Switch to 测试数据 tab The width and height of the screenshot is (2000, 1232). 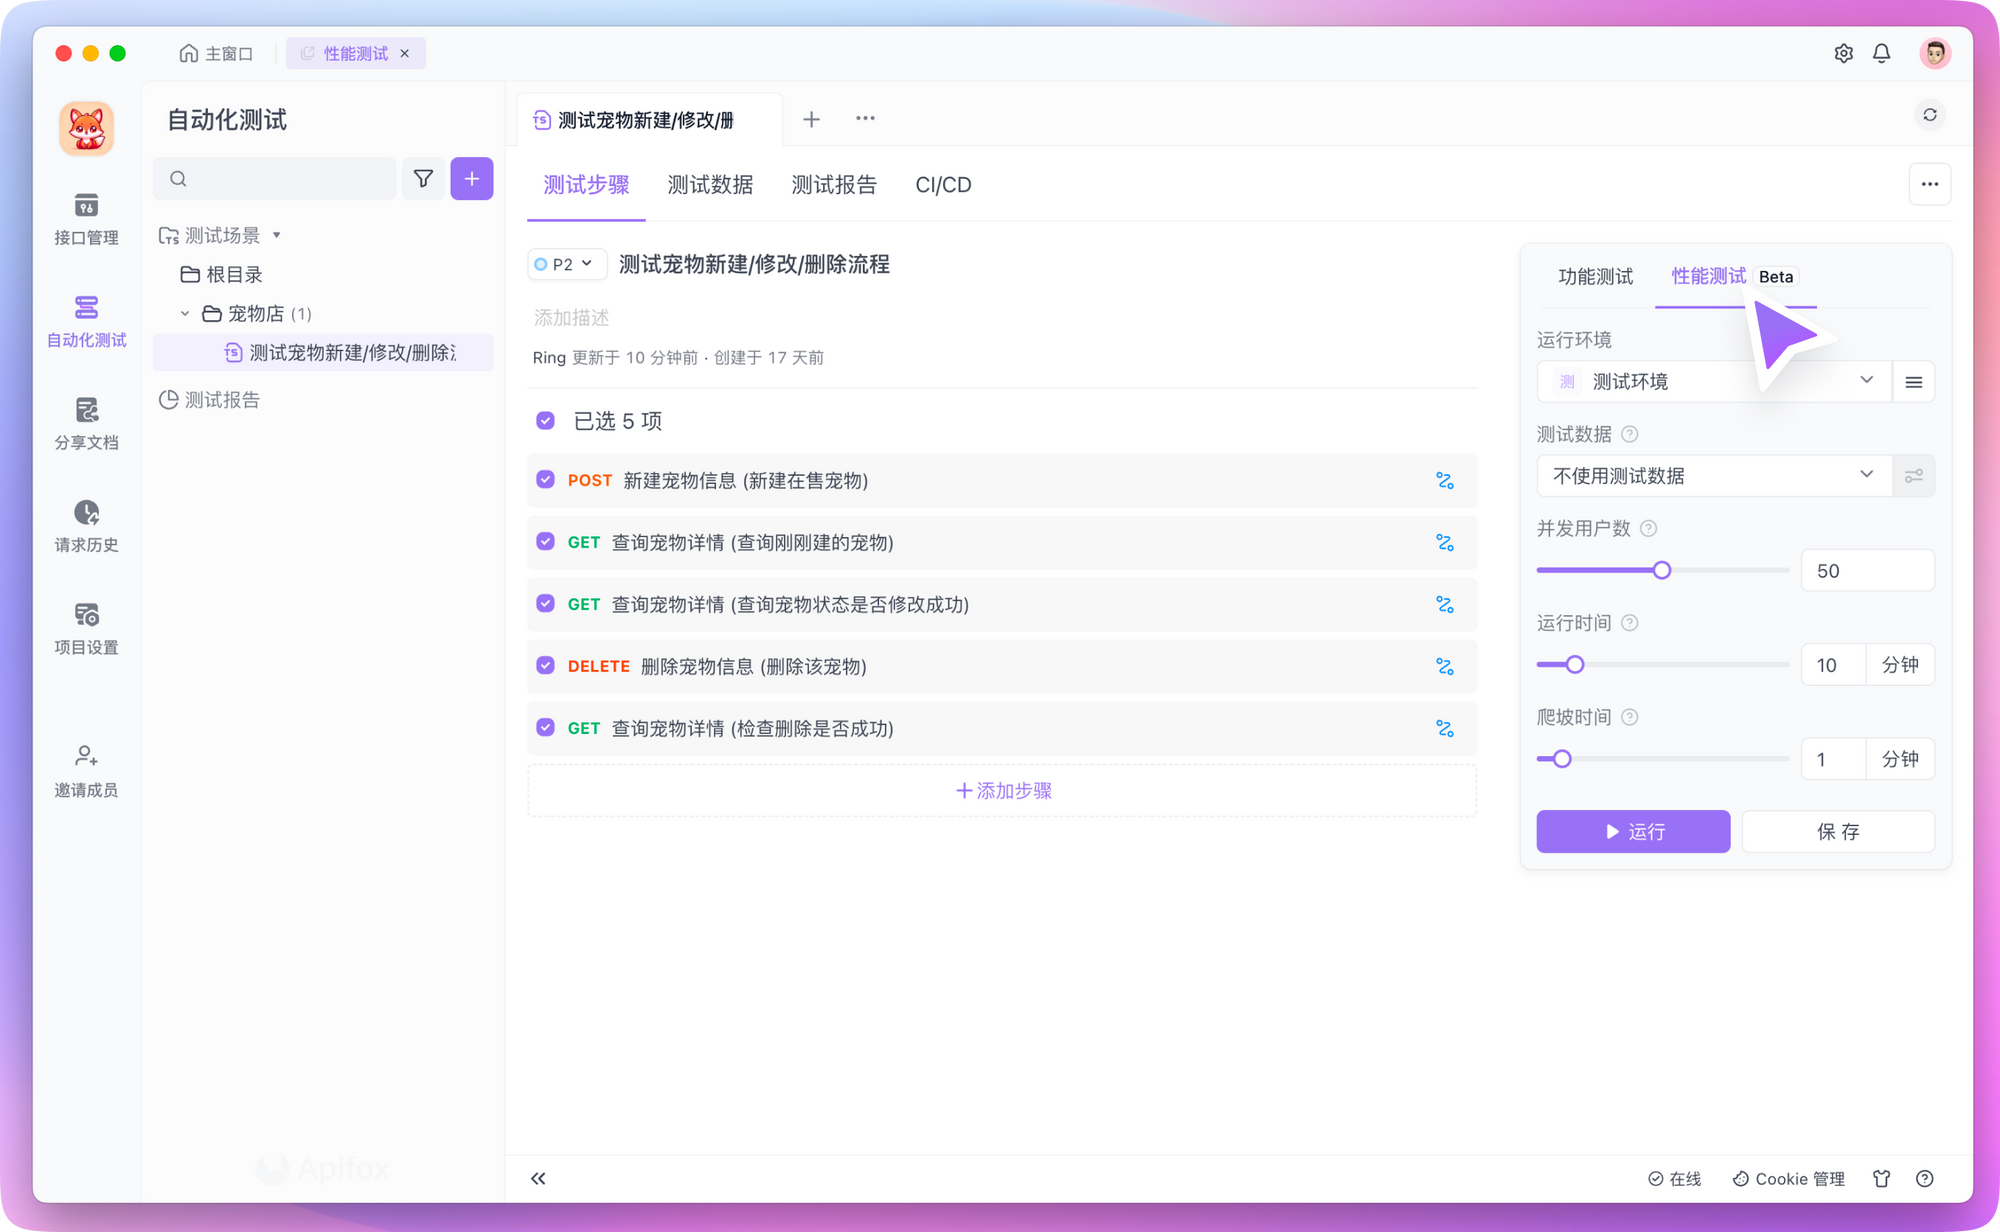(709, 184)
